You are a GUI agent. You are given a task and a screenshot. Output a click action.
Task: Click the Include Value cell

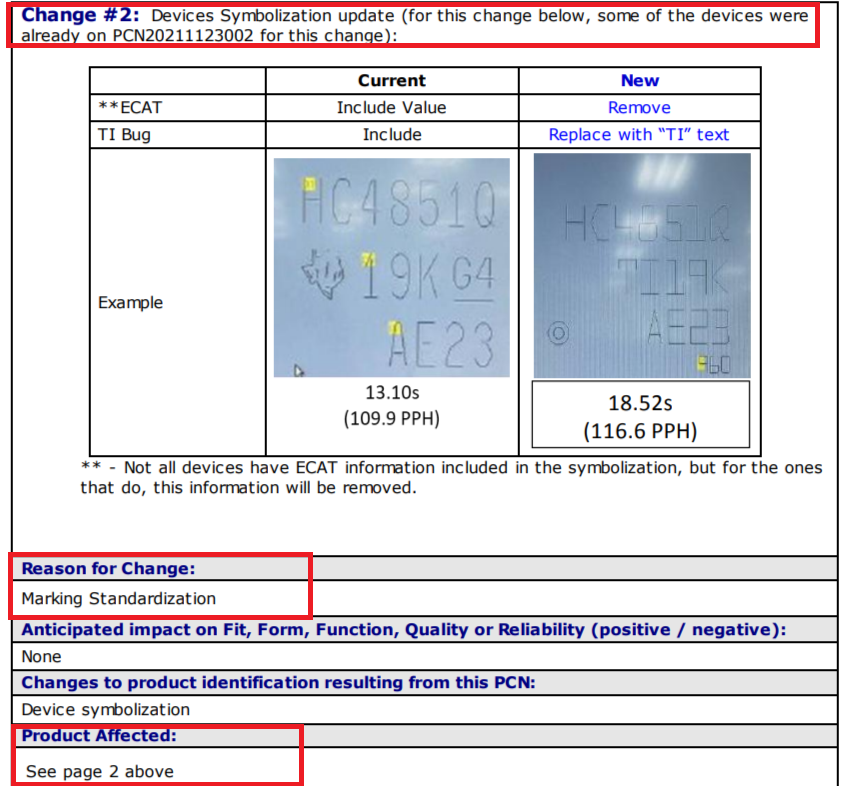tap(392, 107)
